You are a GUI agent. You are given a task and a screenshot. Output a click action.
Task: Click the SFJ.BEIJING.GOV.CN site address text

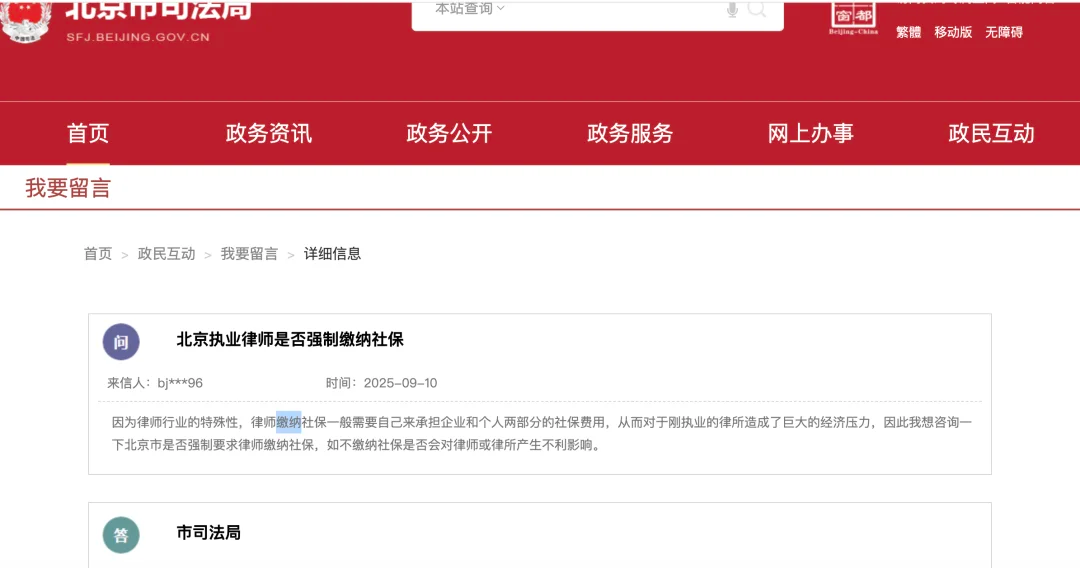pyautogui.click(x=138, y=37)
